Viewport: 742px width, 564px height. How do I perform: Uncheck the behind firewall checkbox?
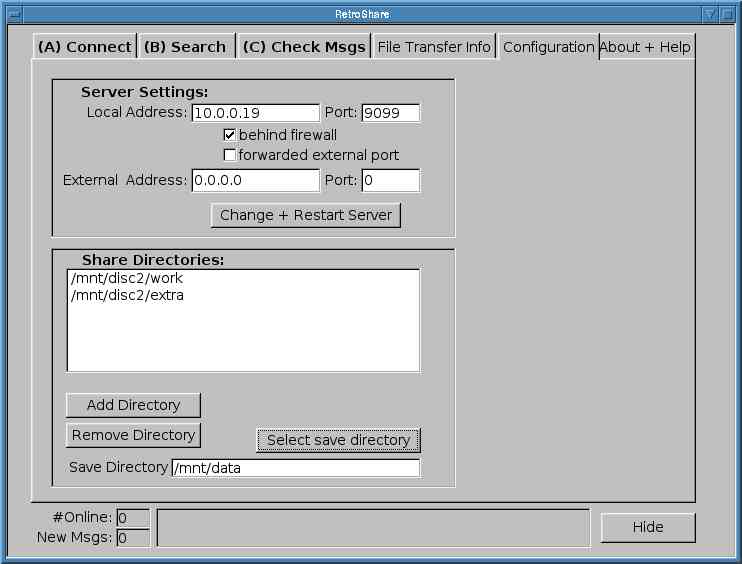click(x=229, y=135)
